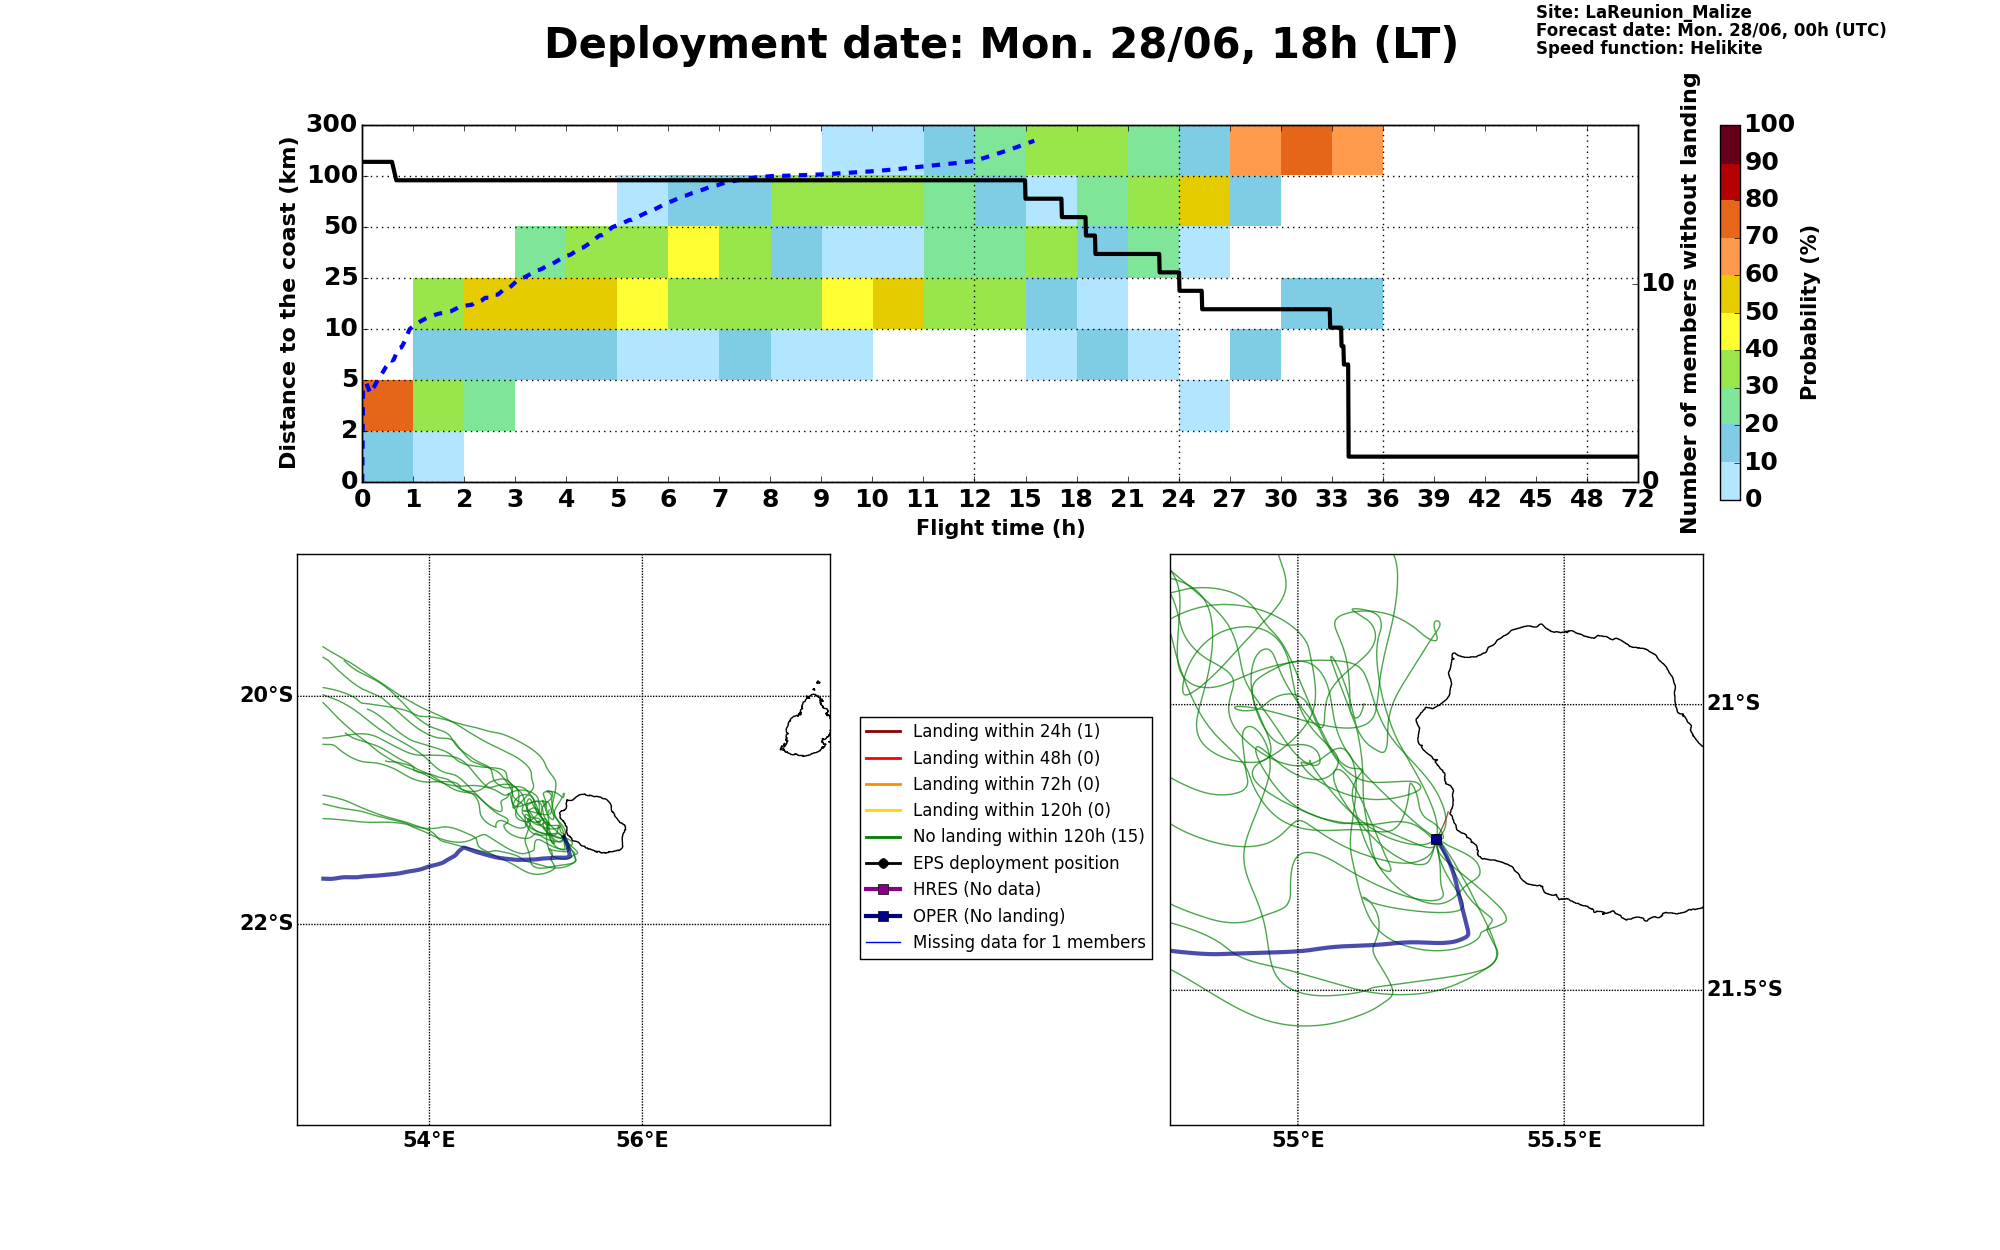Viewport: 2000px width, 1250px height.
Task: Click the 'Landing within 48h (0)' legend entry
Action: tap(1006, 758)
